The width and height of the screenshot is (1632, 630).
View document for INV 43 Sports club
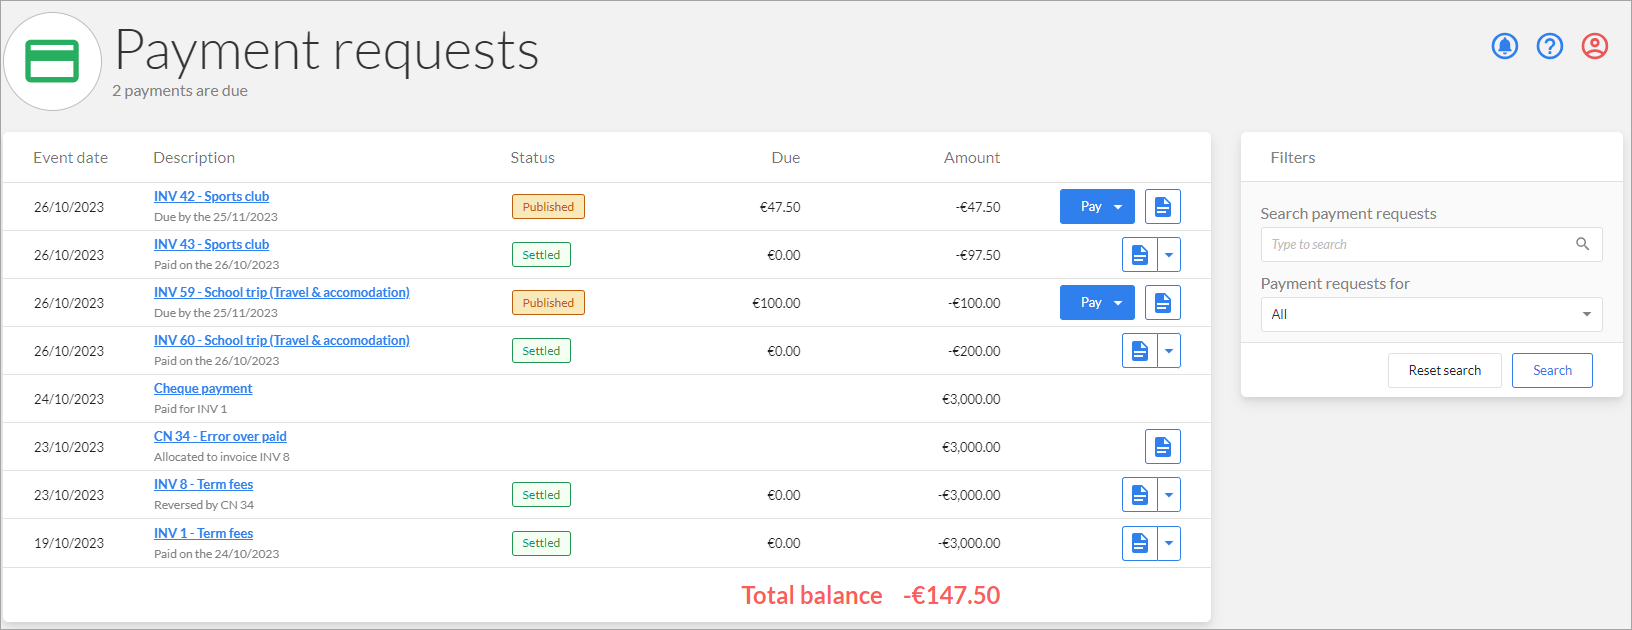click(1140, 255)
